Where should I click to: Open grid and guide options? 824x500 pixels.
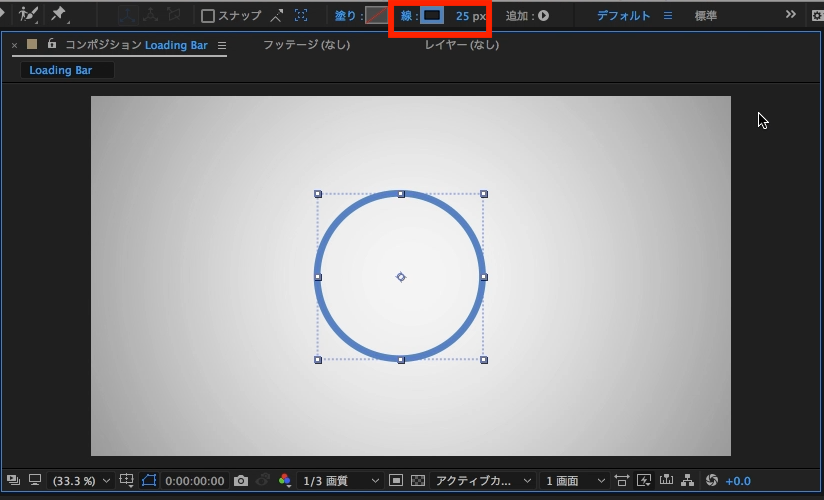tap(127, 480)
